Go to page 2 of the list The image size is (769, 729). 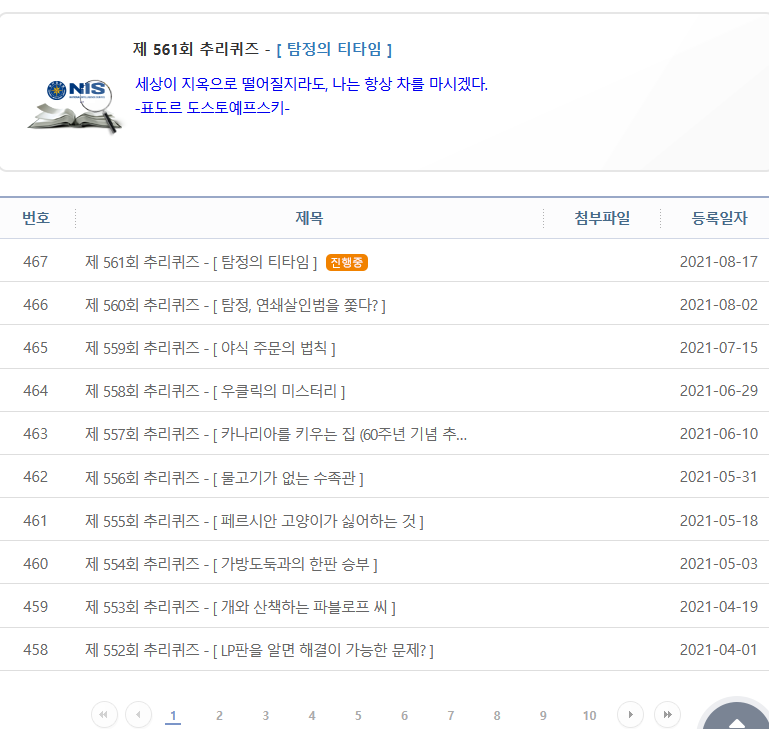click(219, 715)
